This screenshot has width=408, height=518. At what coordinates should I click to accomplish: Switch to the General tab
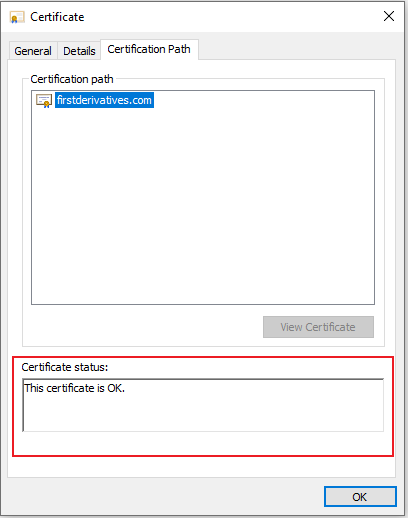click(33, 51)
